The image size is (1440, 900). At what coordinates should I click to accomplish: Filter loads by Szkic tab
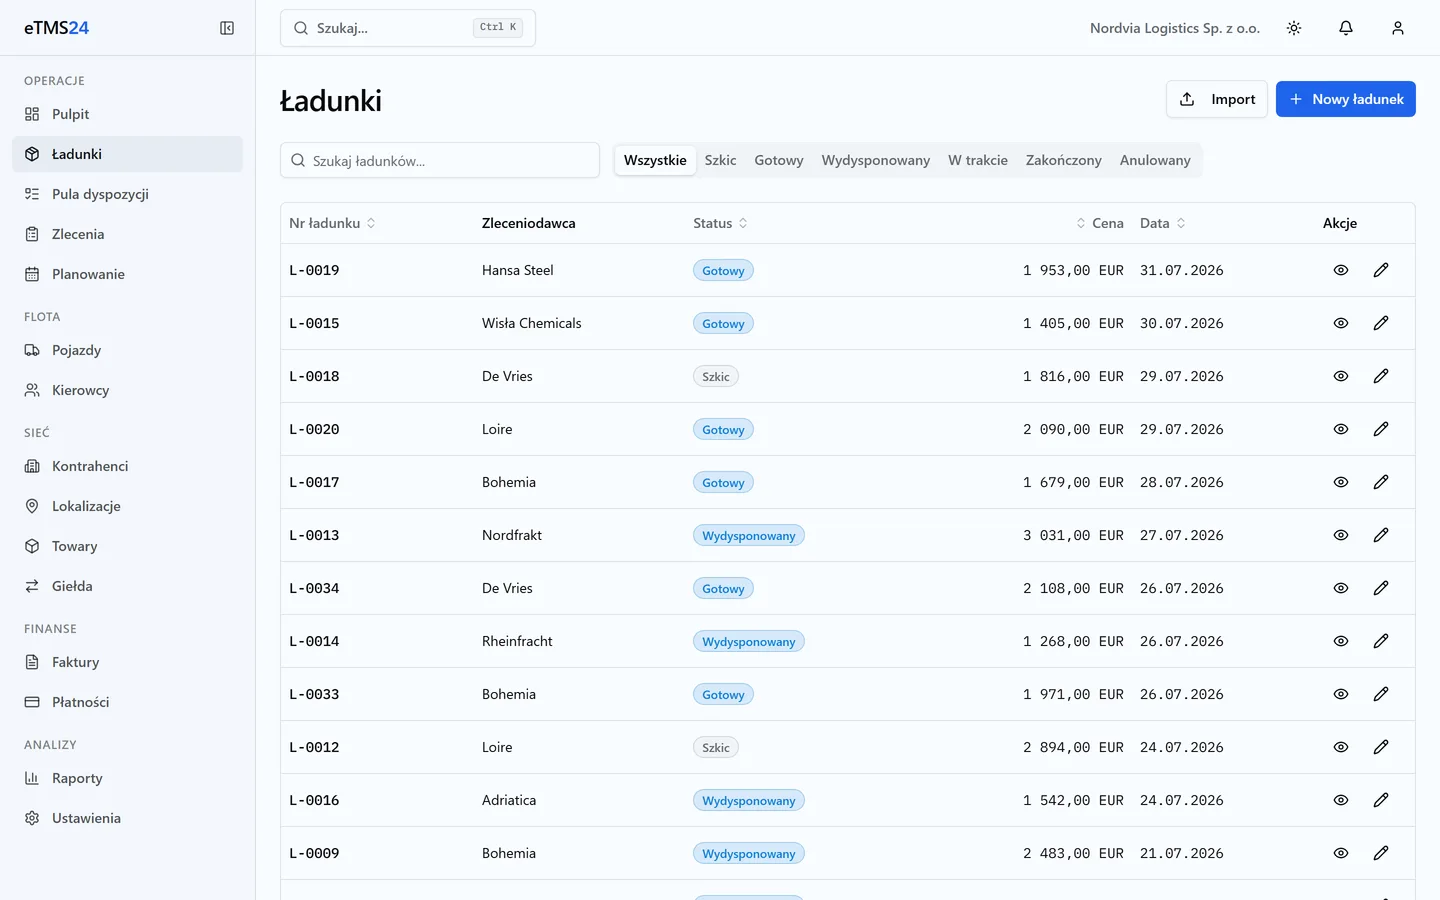(x=720, y=160)
